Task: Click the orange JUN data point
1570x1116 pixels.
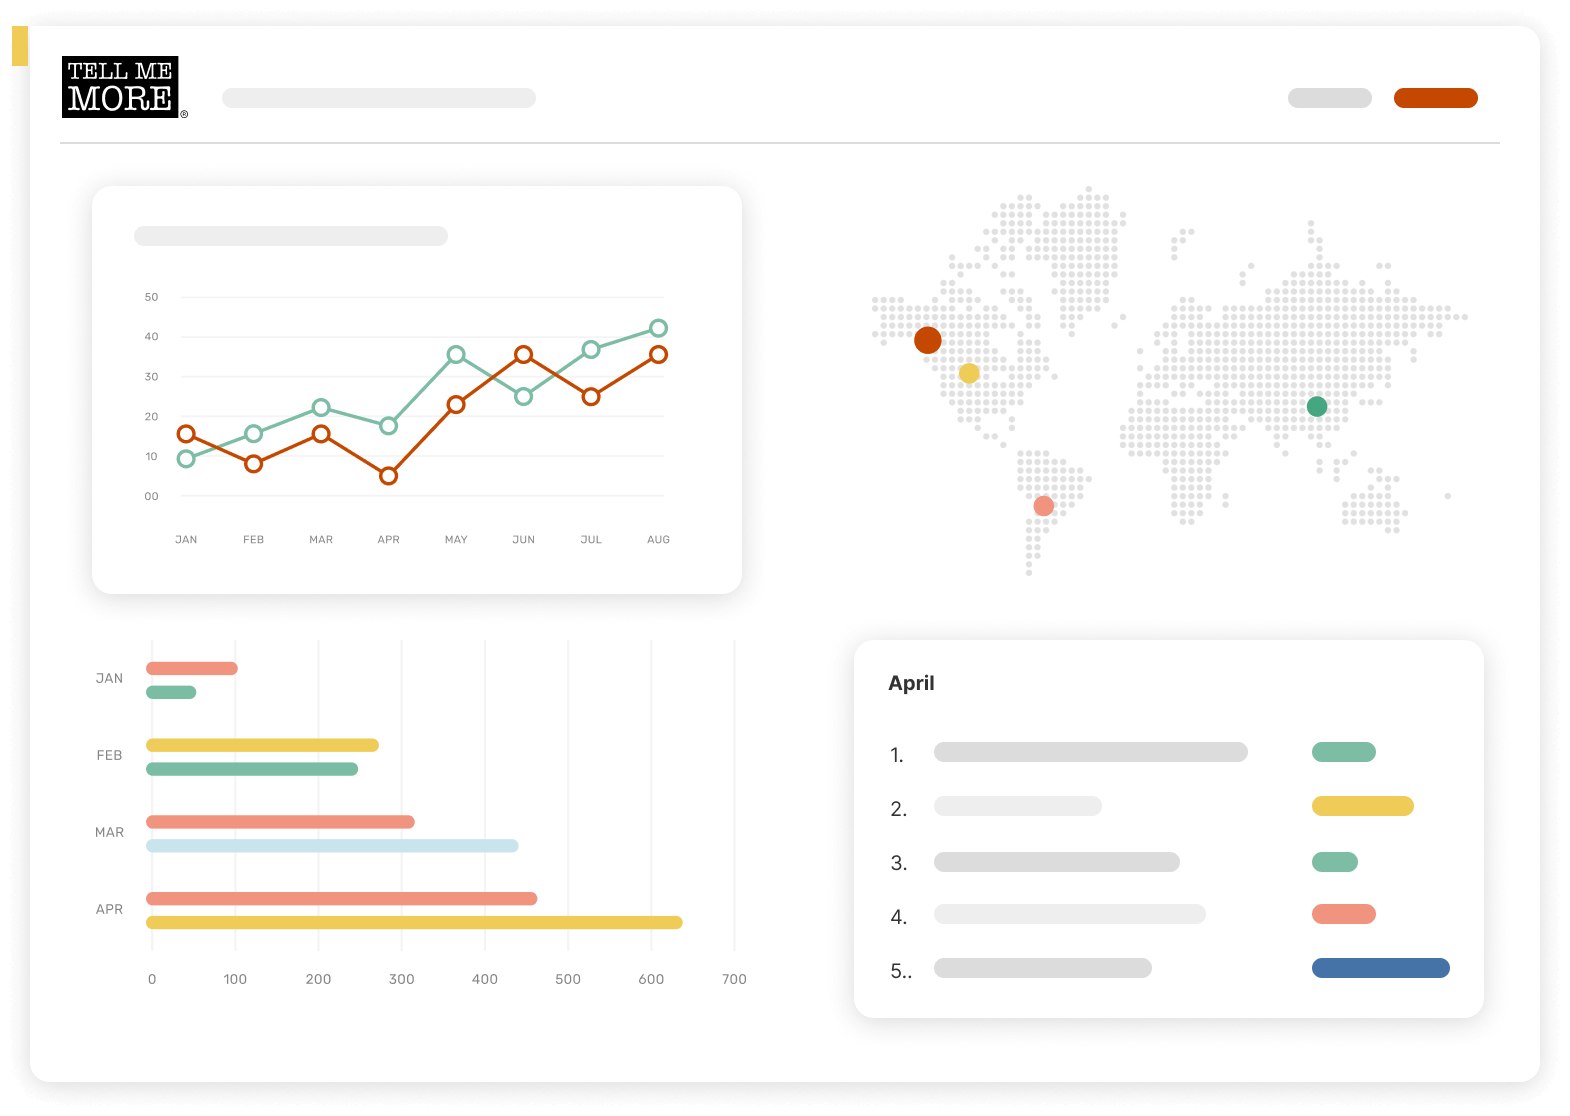Action: point(523,355)
